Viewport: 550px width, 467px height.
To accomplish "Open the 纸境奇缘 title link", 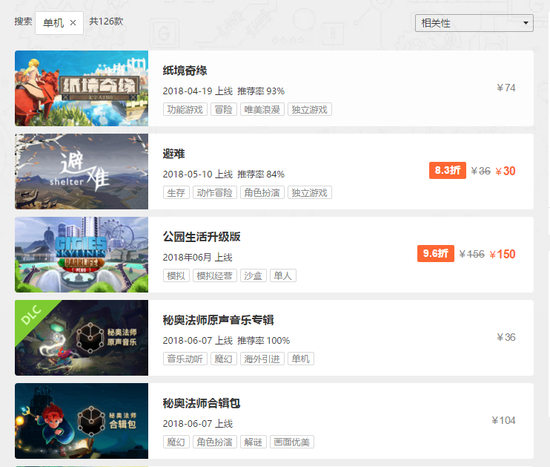I will (185, 71).
